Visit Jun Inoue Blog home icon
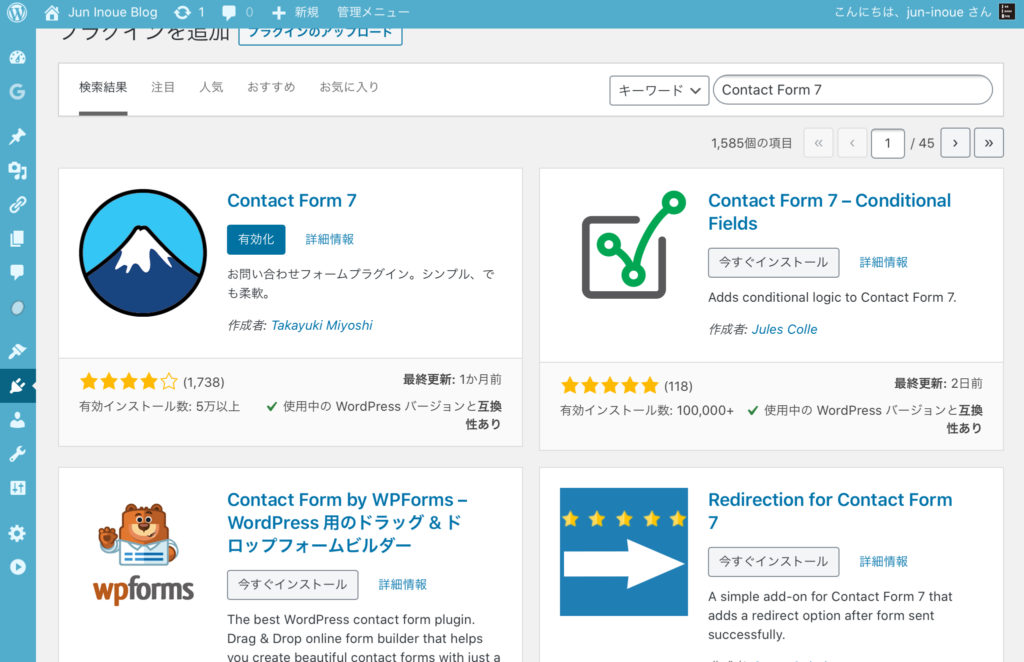1024x662 pixels. [52, 12]
